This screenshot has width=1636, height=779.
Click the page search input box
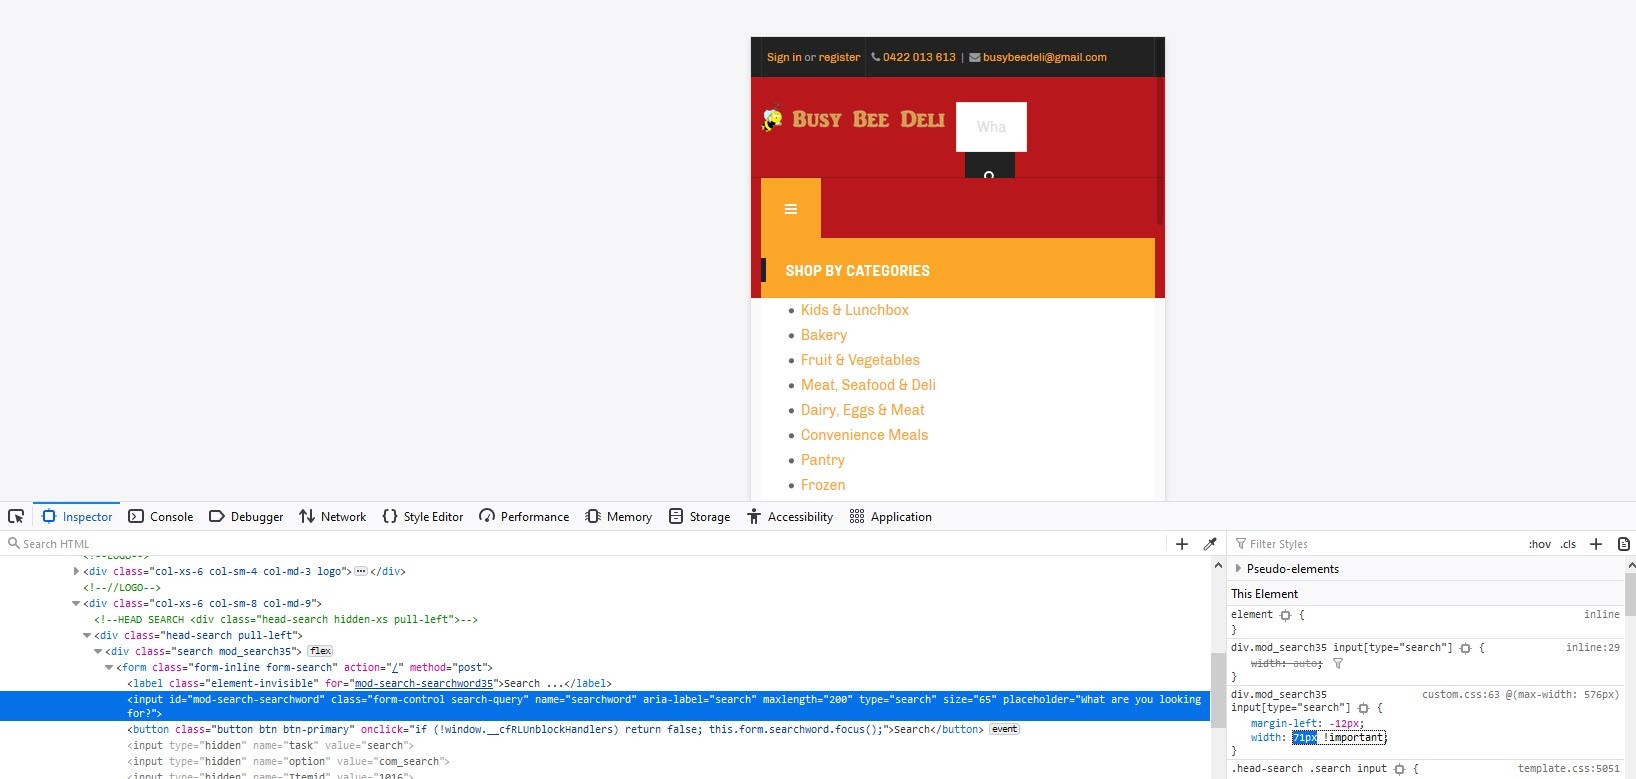(x=991, y=127)
